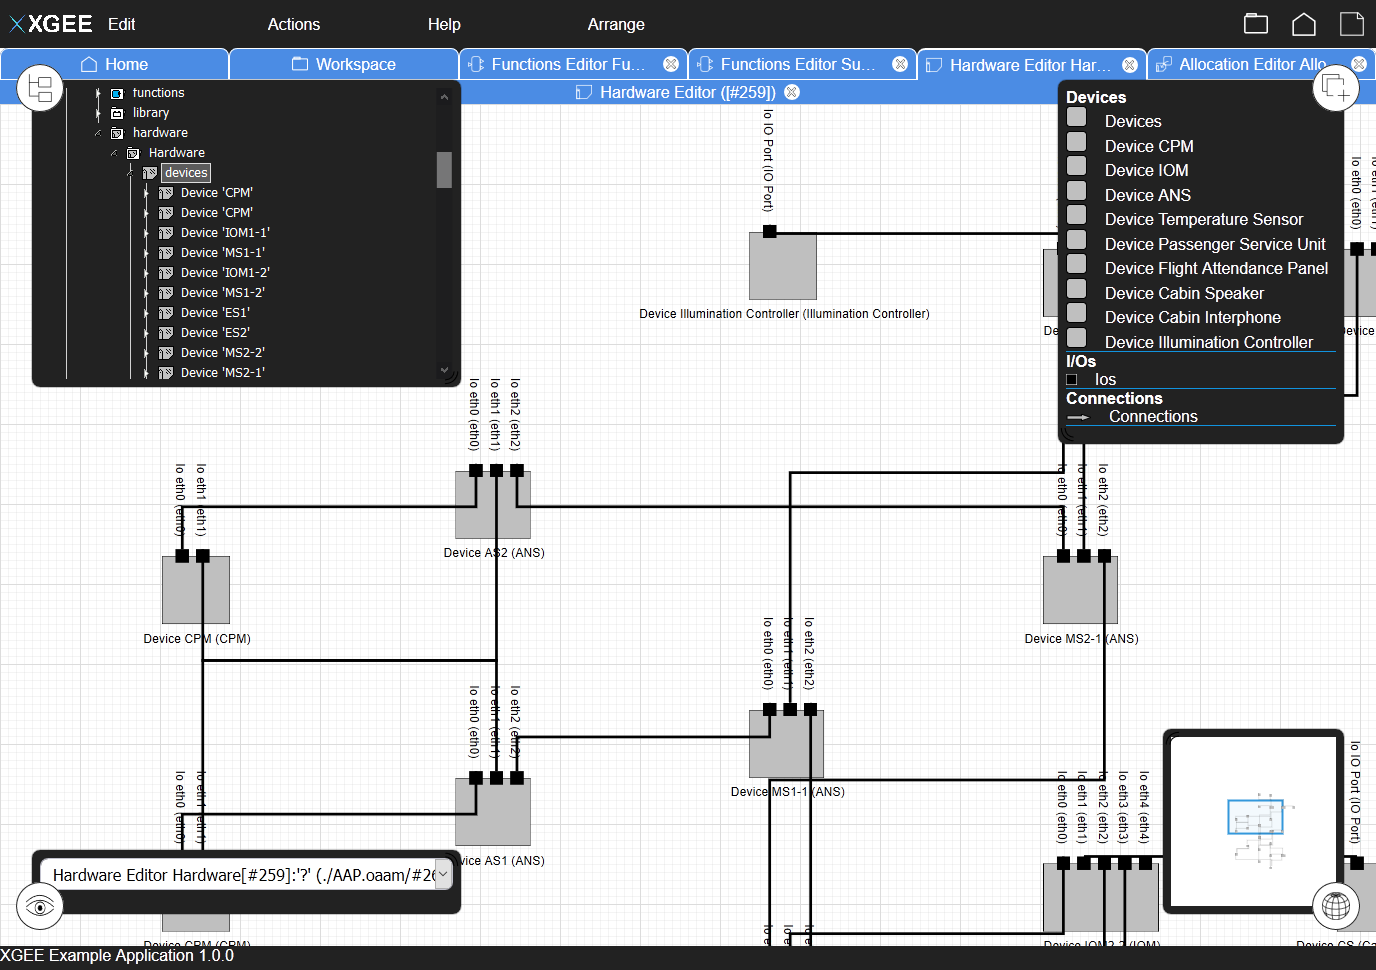Expand Device 'ES2' tree node
Viewport: 1376px width, 970px height.
point(146,333)
